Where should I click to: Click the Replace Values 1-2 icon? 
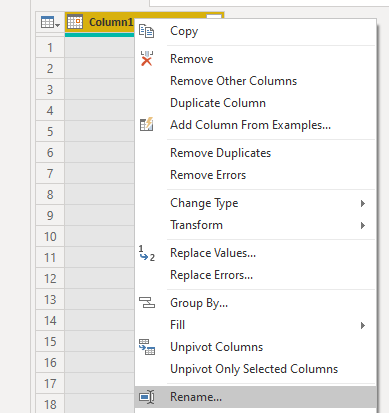click(x=147, y=253)
